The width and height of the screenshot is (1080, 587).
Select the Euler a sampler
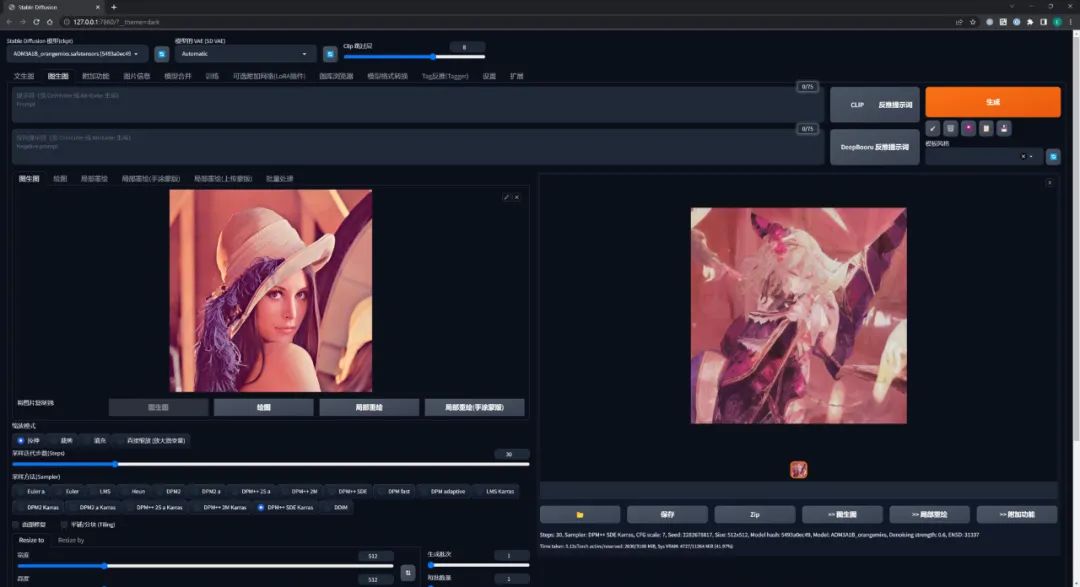tap(30, 491)
